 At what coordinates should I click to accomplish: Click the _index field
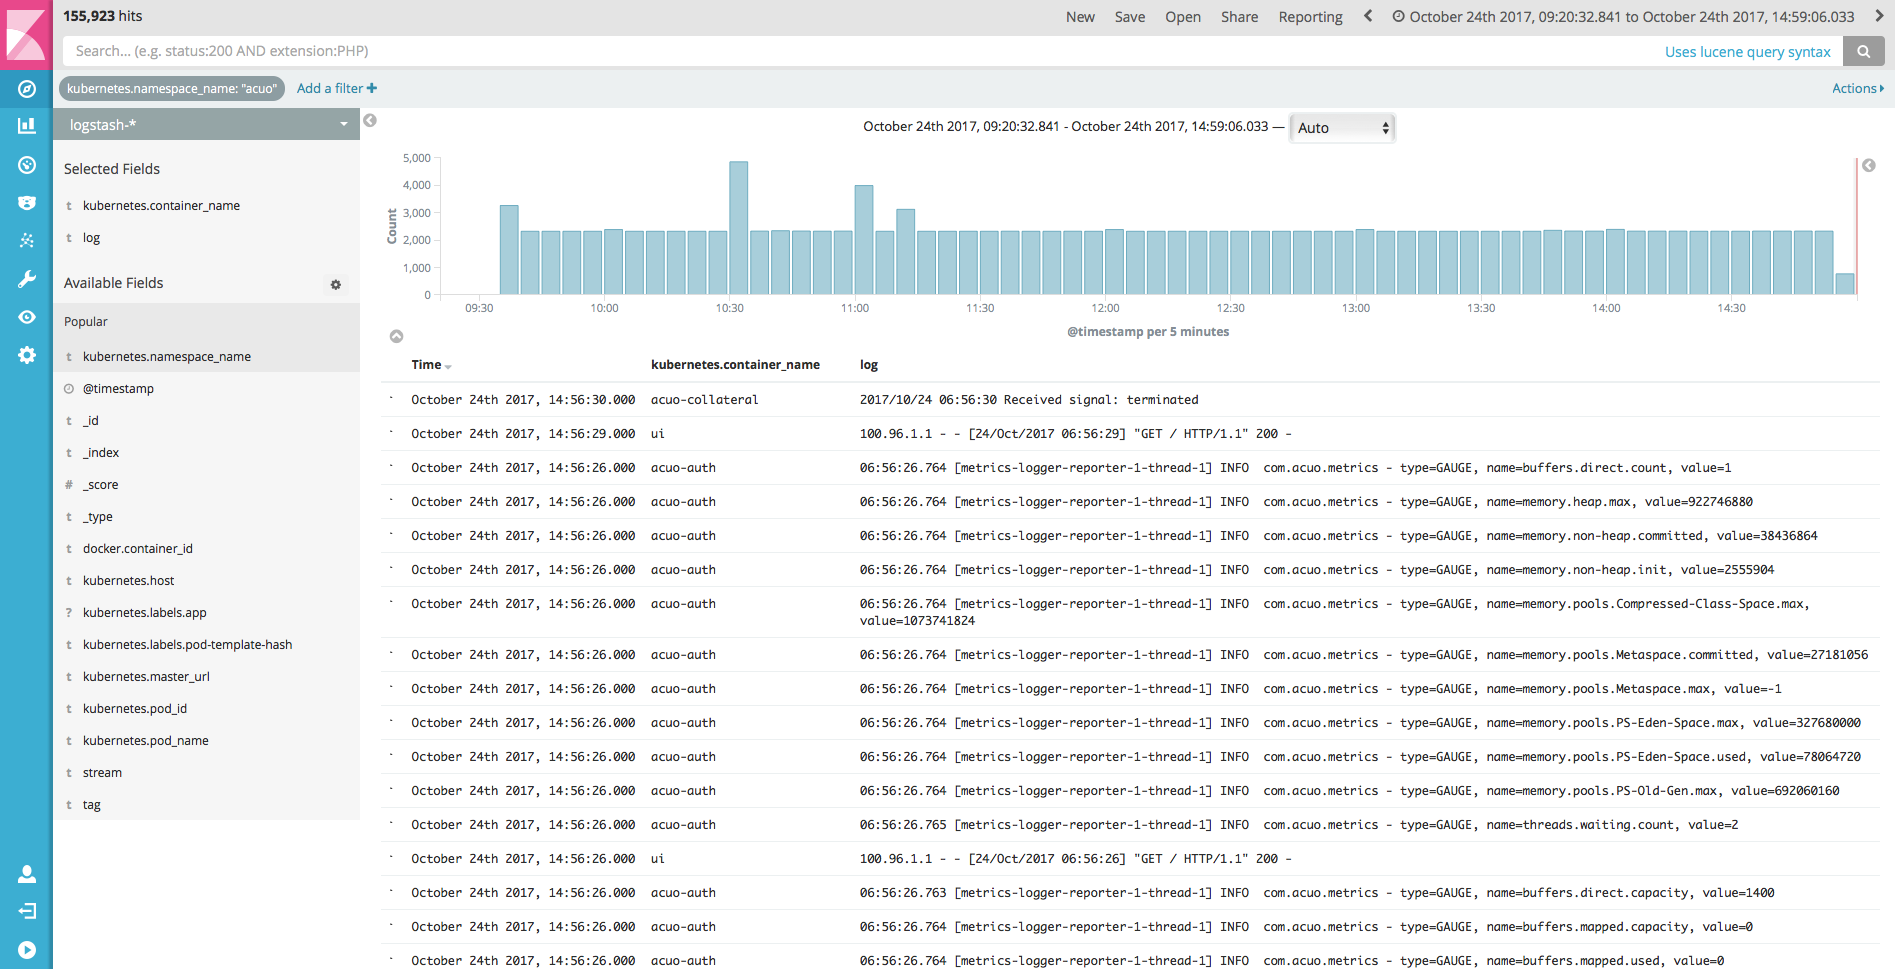click(101, 453)
